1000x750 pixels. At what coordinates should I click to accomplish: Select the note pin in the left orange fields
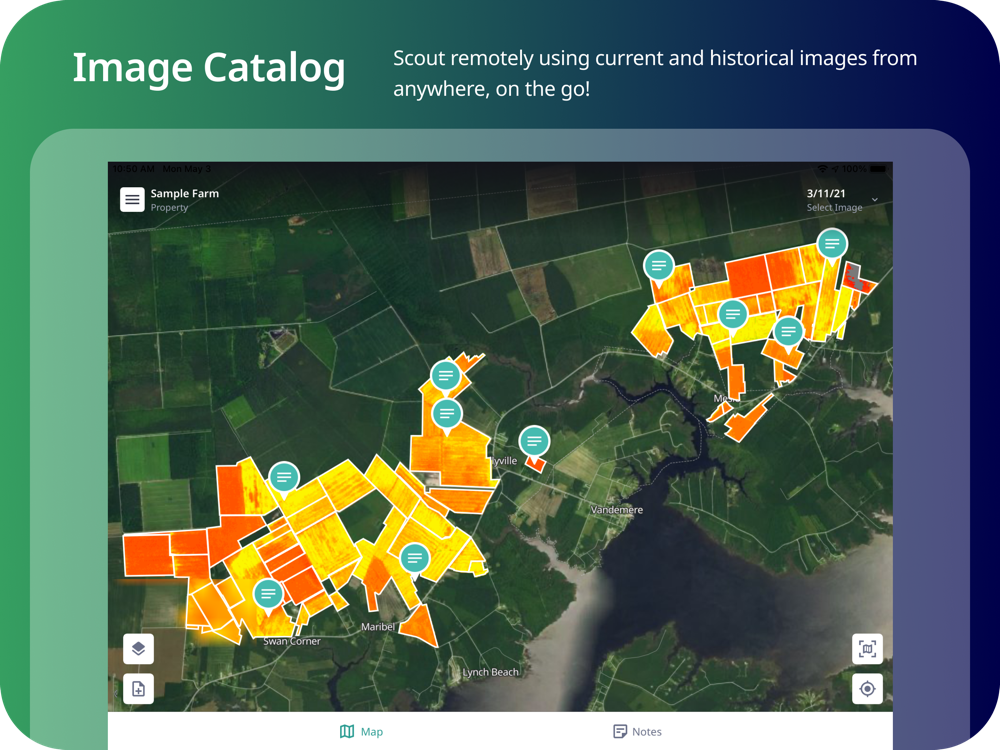(x=284, y=478)
